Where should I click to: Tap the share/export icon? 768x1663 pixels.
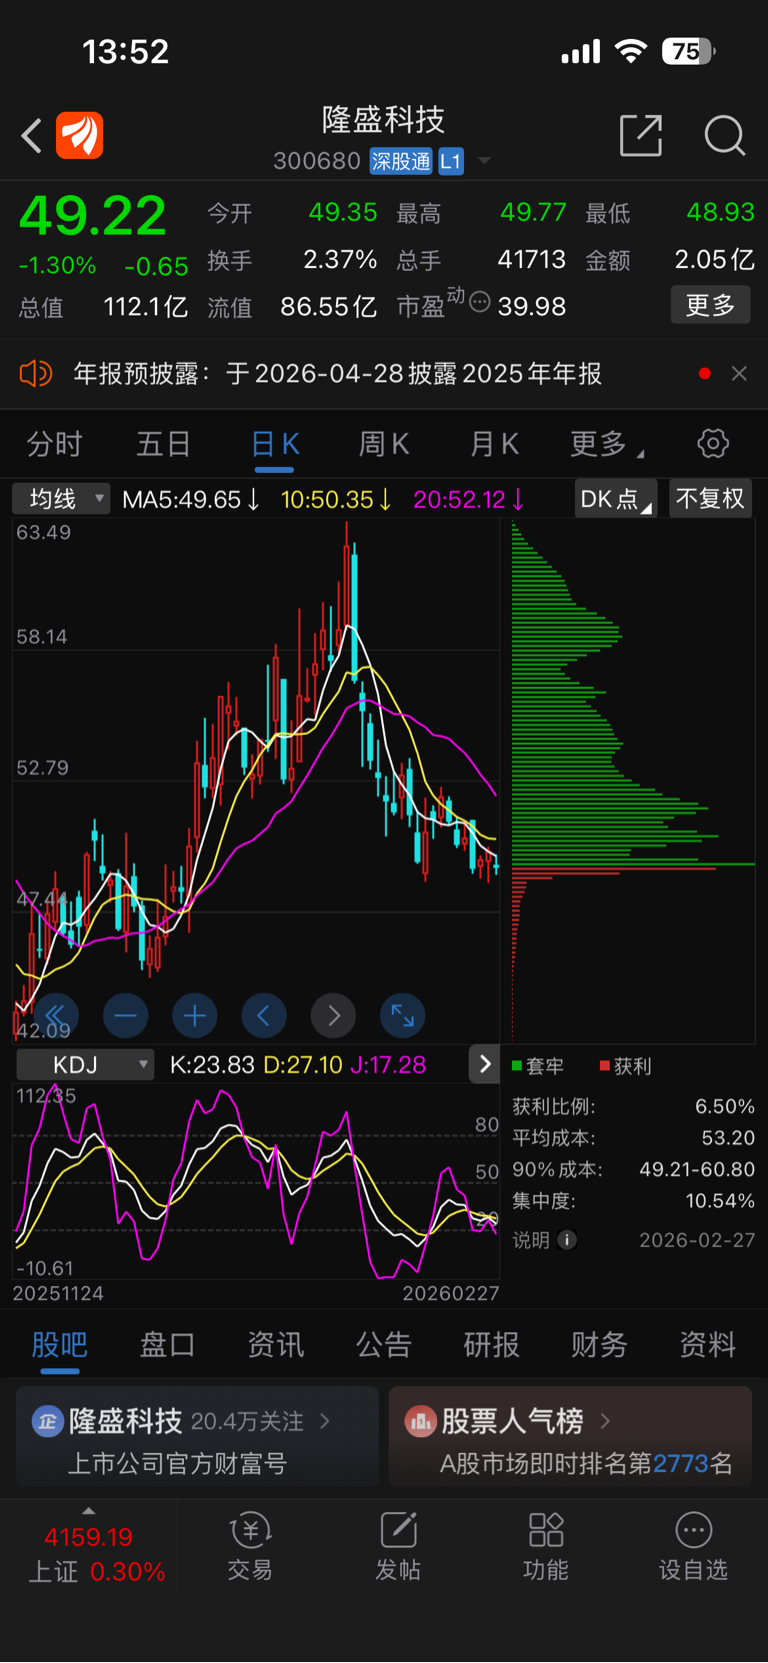[x=641, y=135]
